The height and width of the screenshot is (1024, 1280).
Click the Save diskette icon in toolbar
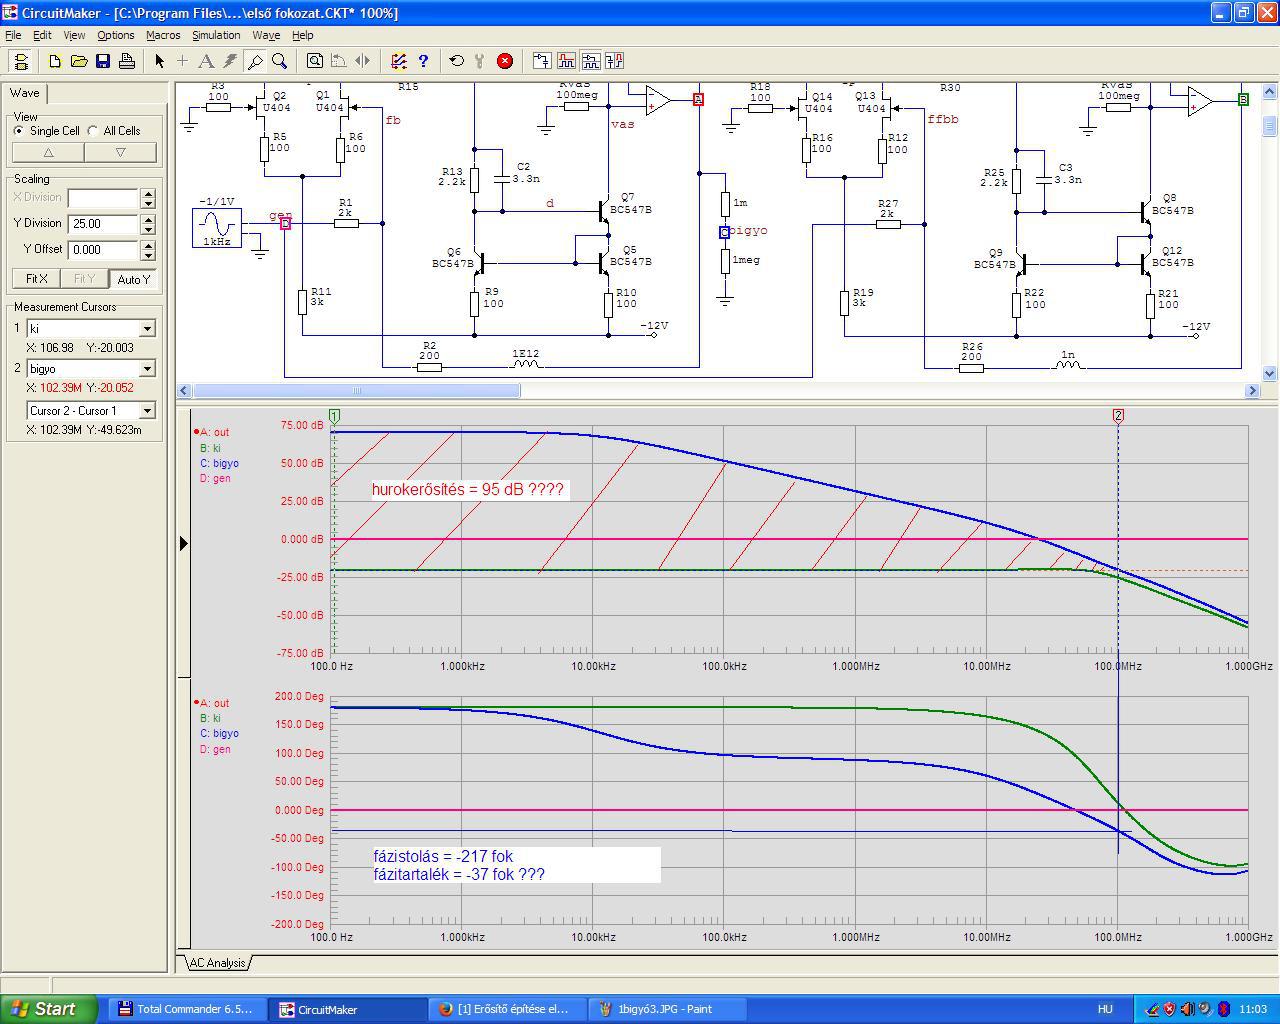pyautogui.click(x=103, y=61)
